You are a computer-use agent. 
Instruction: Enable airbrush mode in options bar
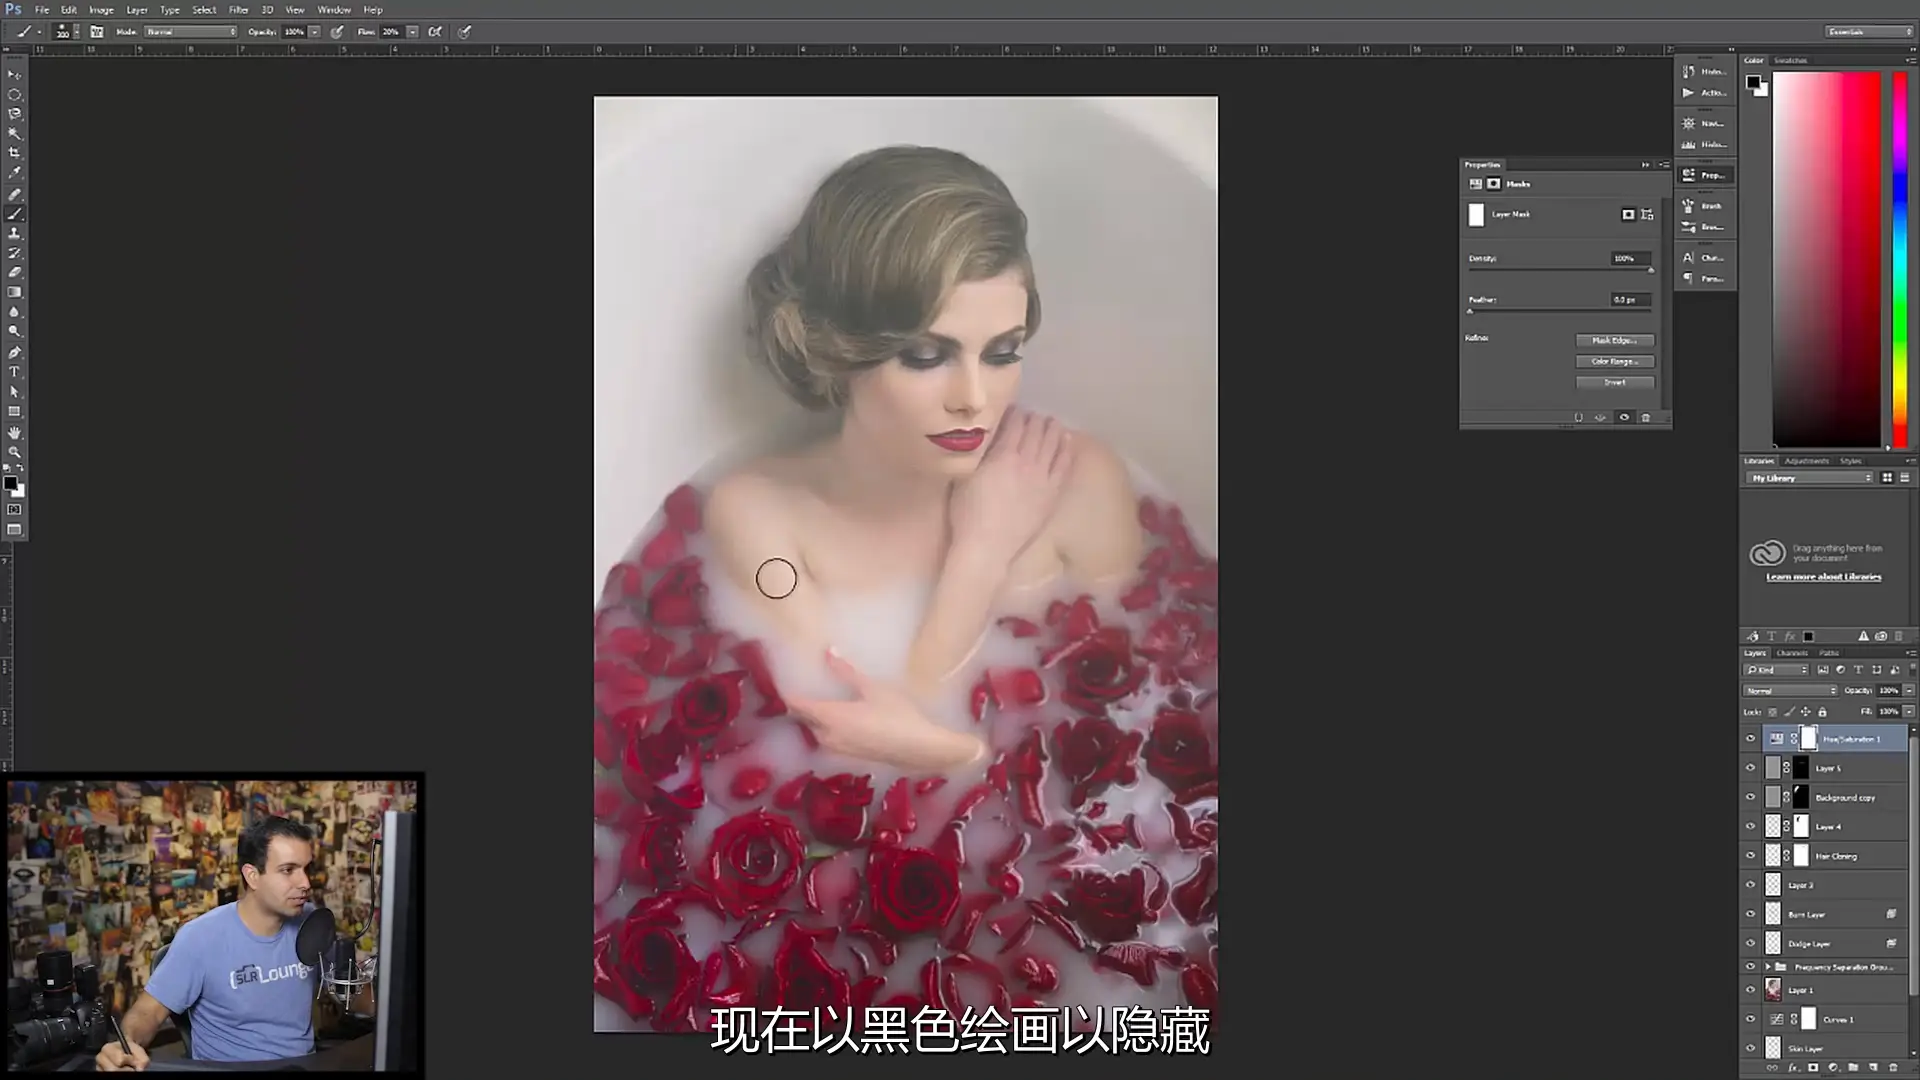click(435, 32)
